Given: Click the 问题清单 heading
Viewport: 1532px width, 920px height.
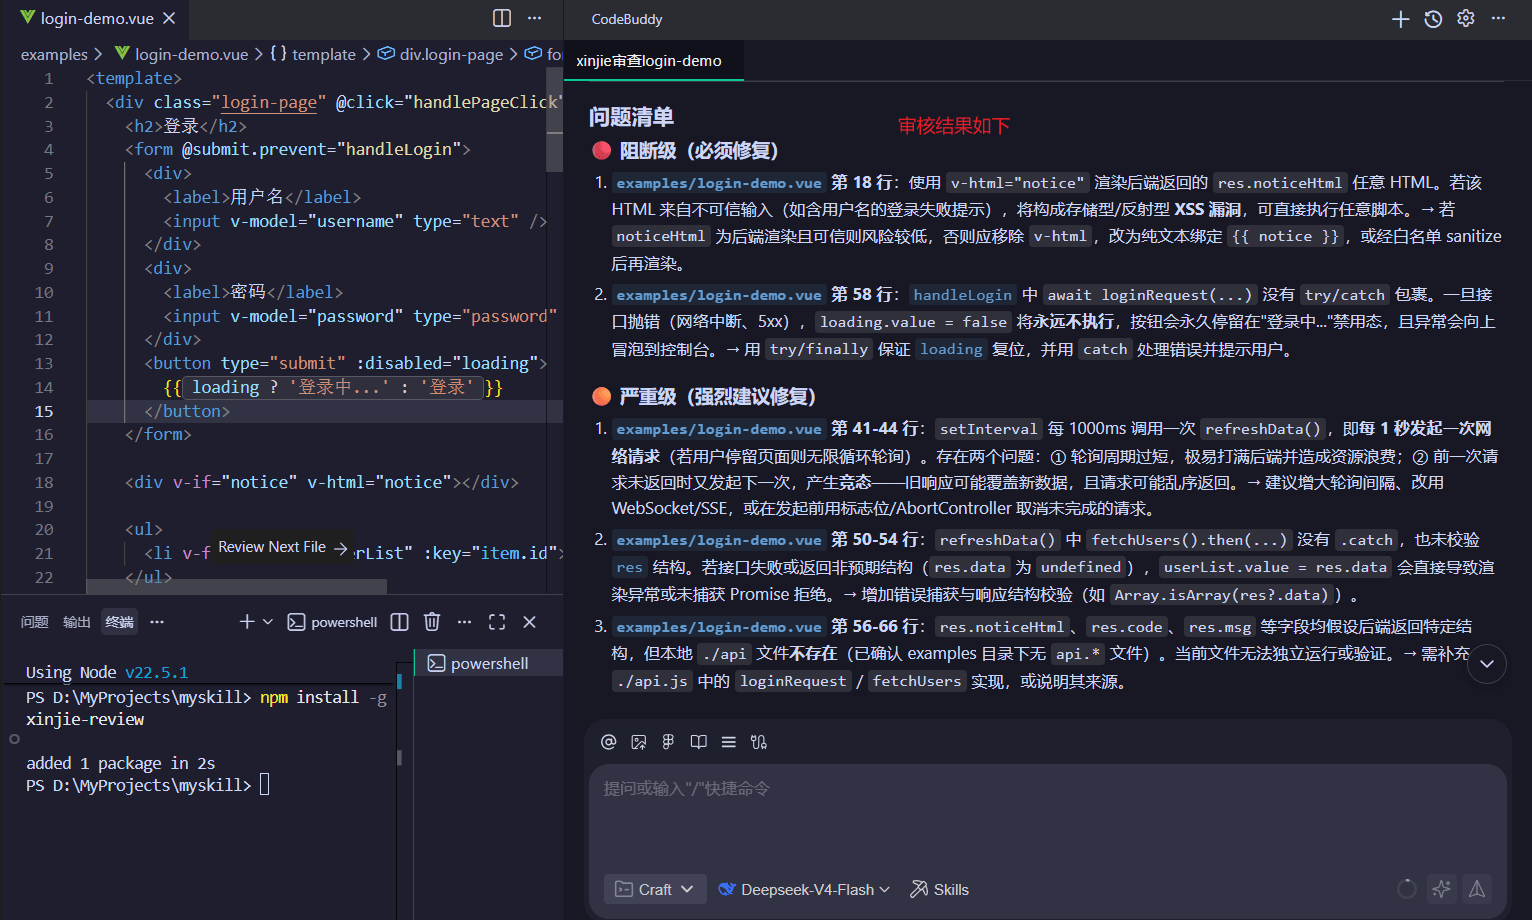Looking at the screenshot, I should coord(631,117).
